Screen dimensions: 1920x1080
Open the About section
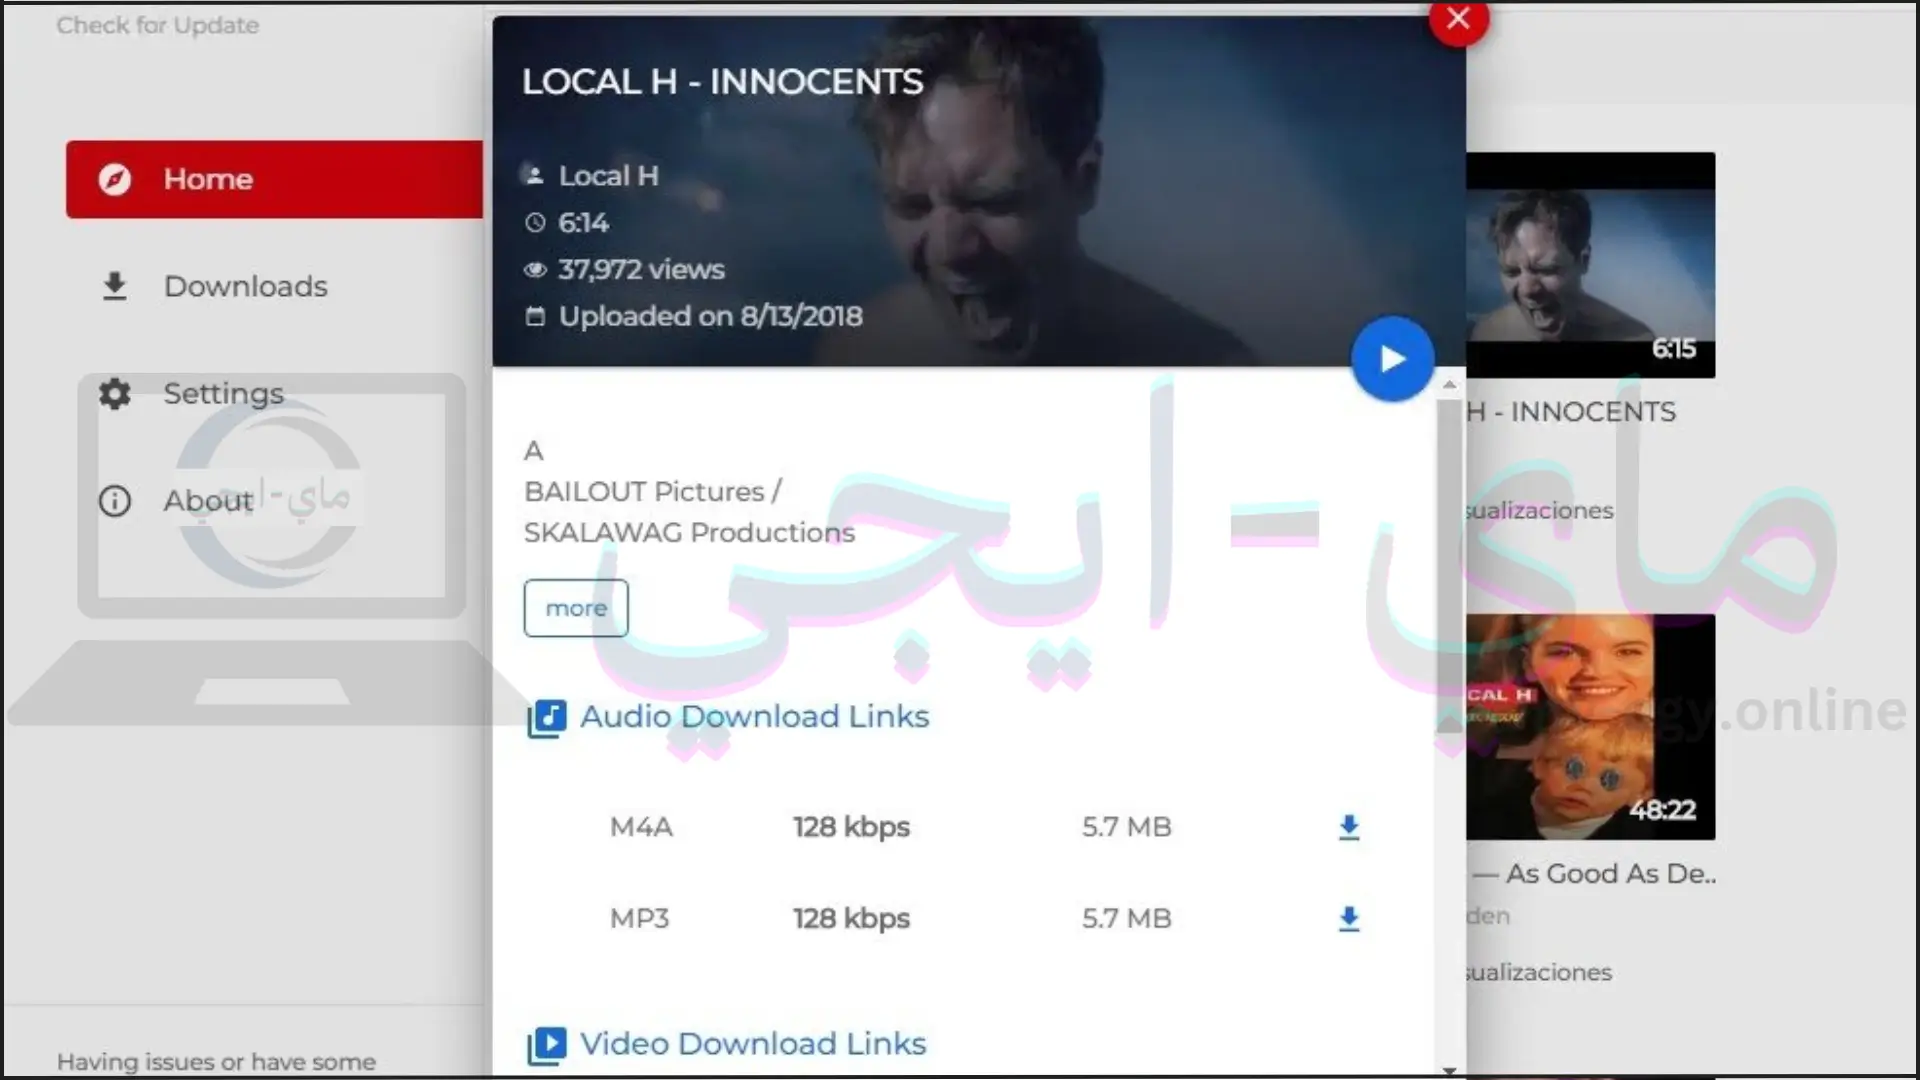coord(208,500)
